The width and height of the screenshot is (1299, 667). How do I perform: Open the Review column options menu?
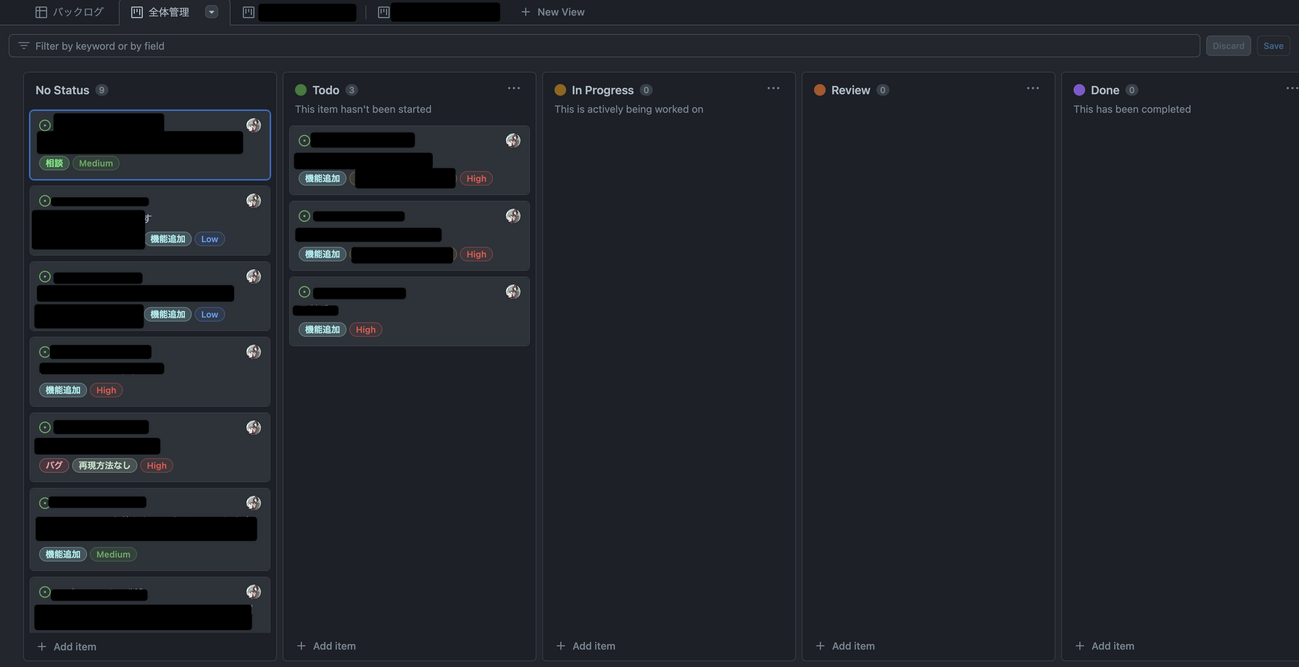pyautogui.click(x=1033, y=89)
